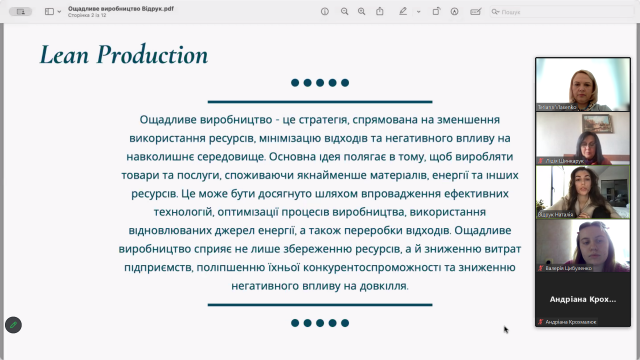640x360 pixels.
Task: Open the document info inspector
Action: [x=325, y=12]
